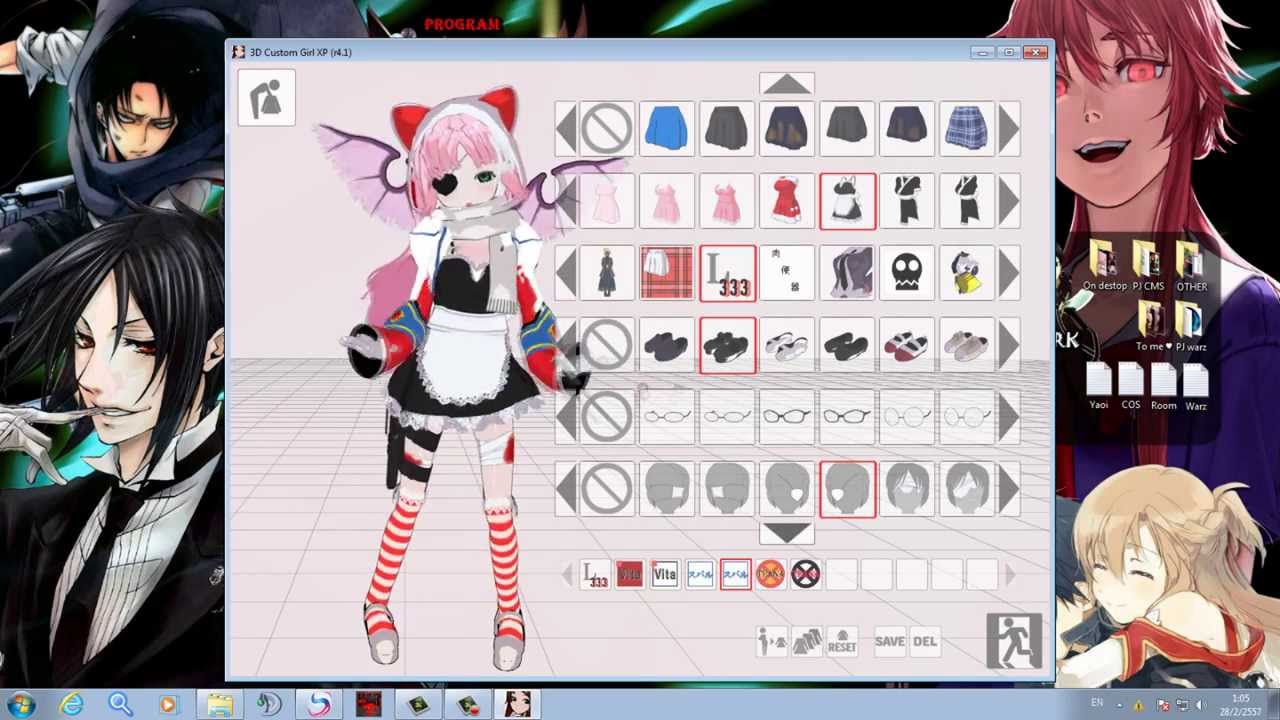
Task: Choose the red plaid skirt thumbnail
Action: tap(667, 273)
